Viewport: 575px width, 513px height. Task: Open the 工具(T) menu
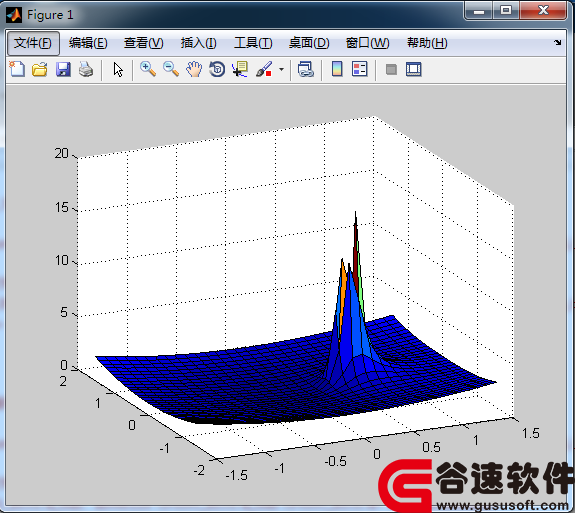coord(253,43)
